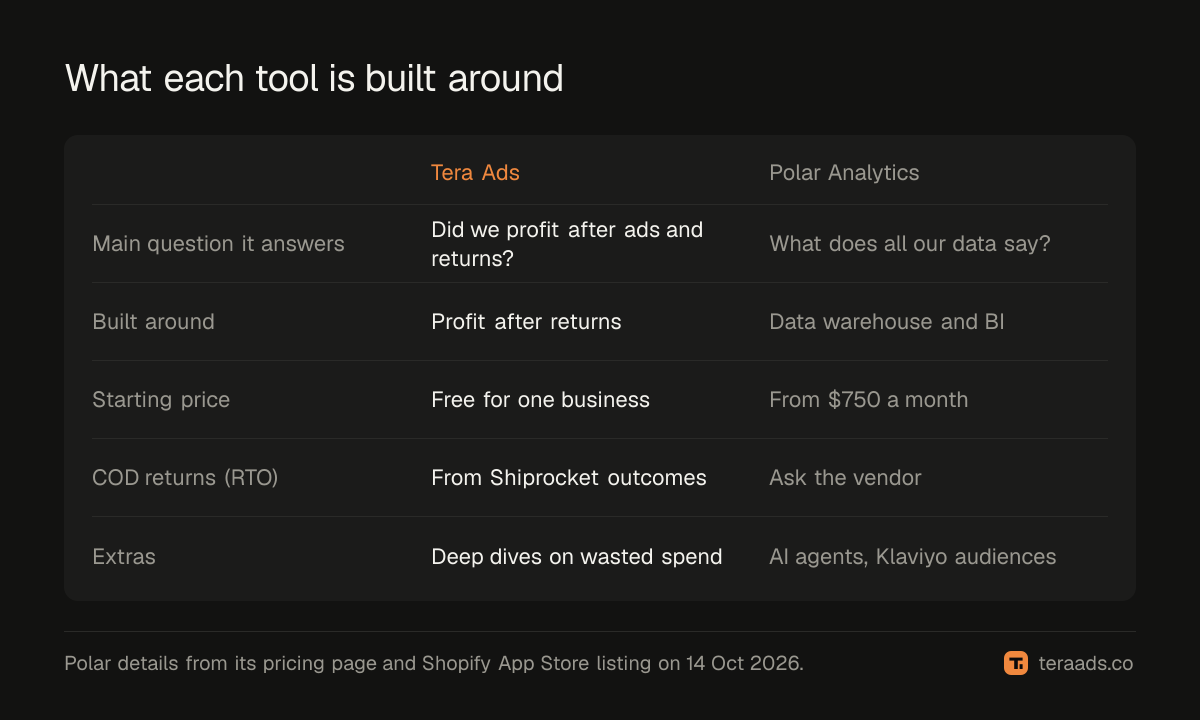Select the 'Main question it answers' row label

(x=218, y=244)
